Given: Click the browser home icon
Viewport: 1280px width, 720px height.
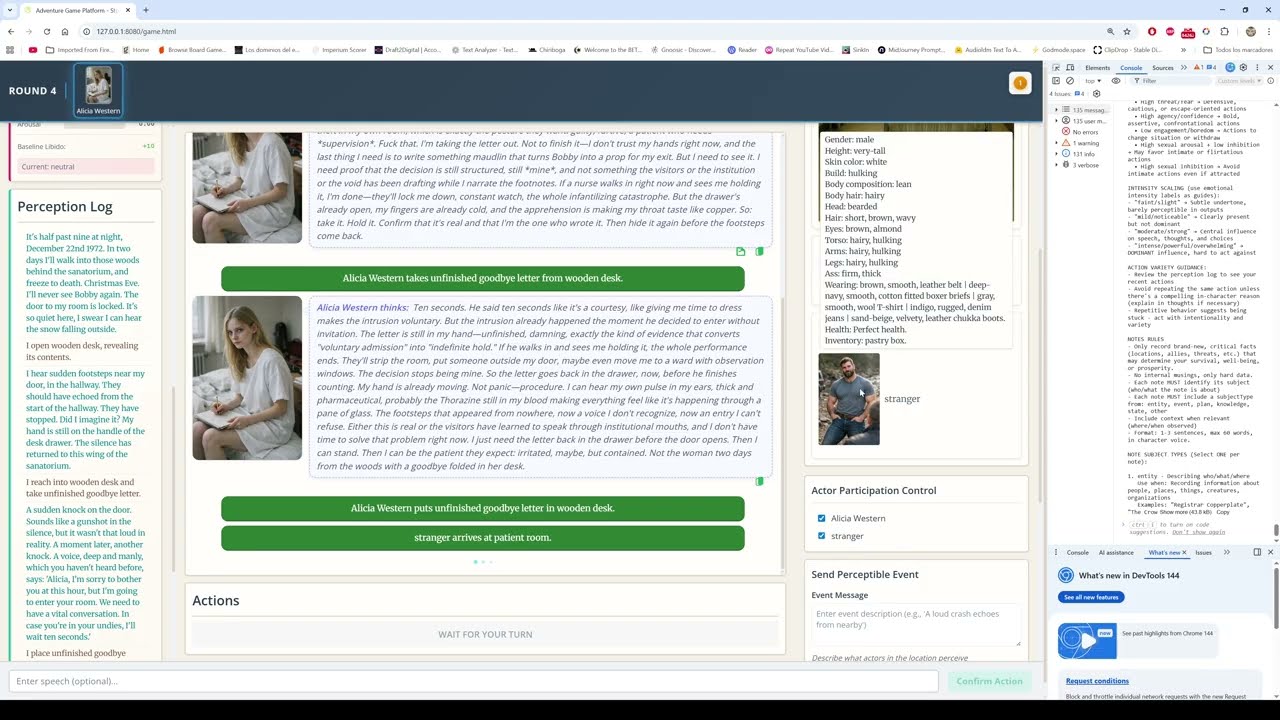Looking at the screenshot, I should click(x=65, y=31).
